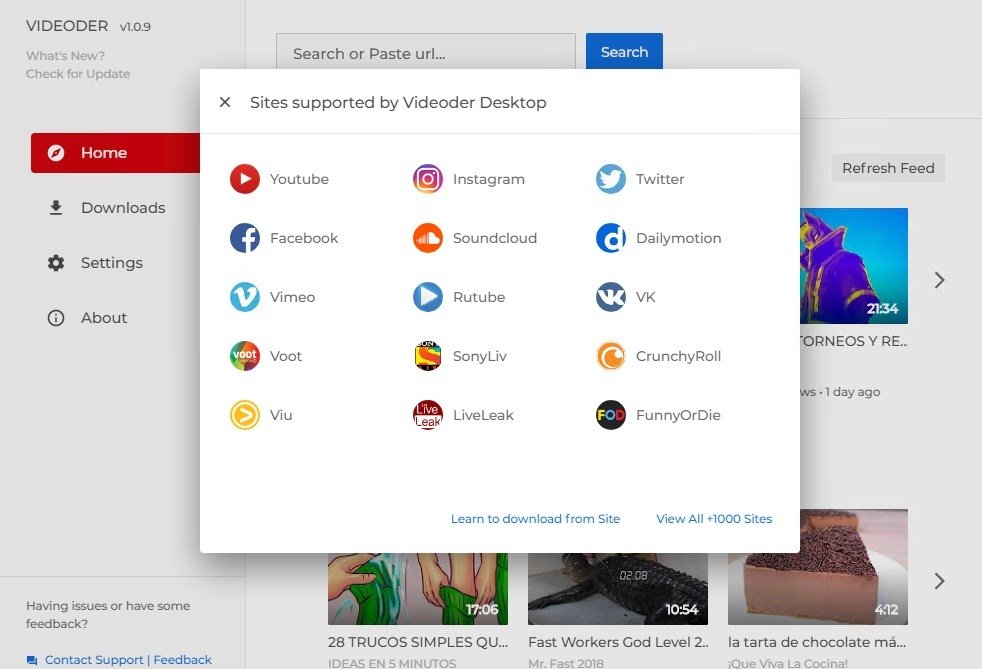The width and height of the screenshot is (982, 669).
Task: Click the 28 TRUCOS SIMPLES video title
Action: tap(418, 642)
